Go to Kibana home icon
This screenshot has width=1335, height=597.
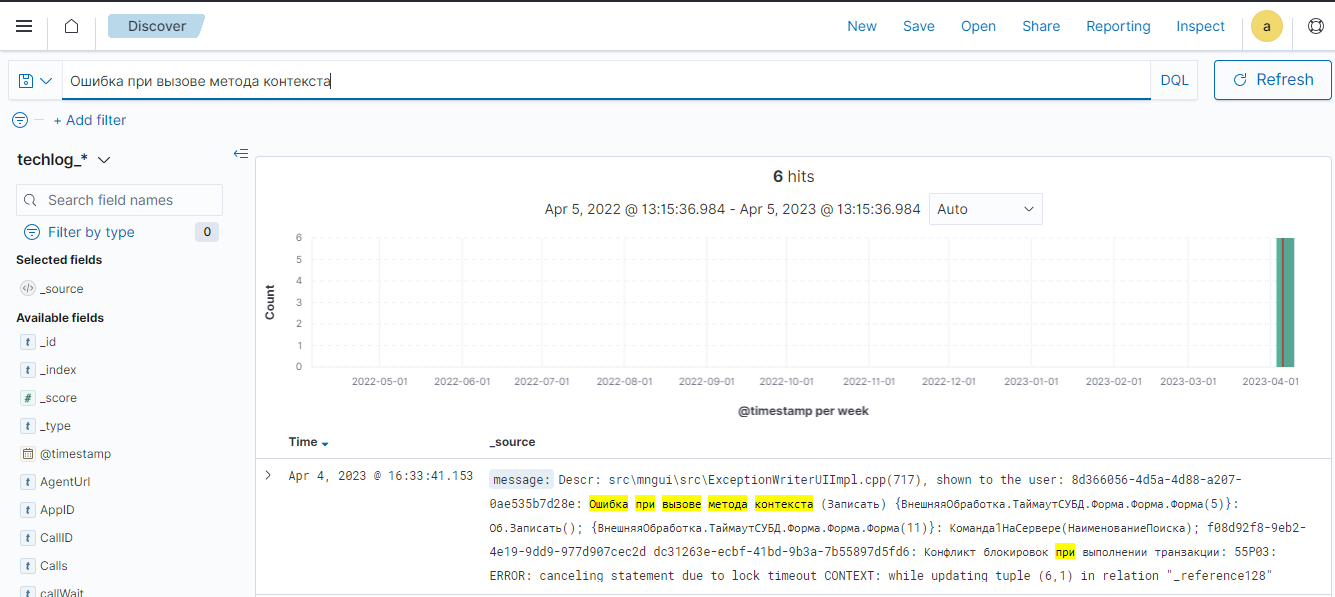(x=71, y=27)
